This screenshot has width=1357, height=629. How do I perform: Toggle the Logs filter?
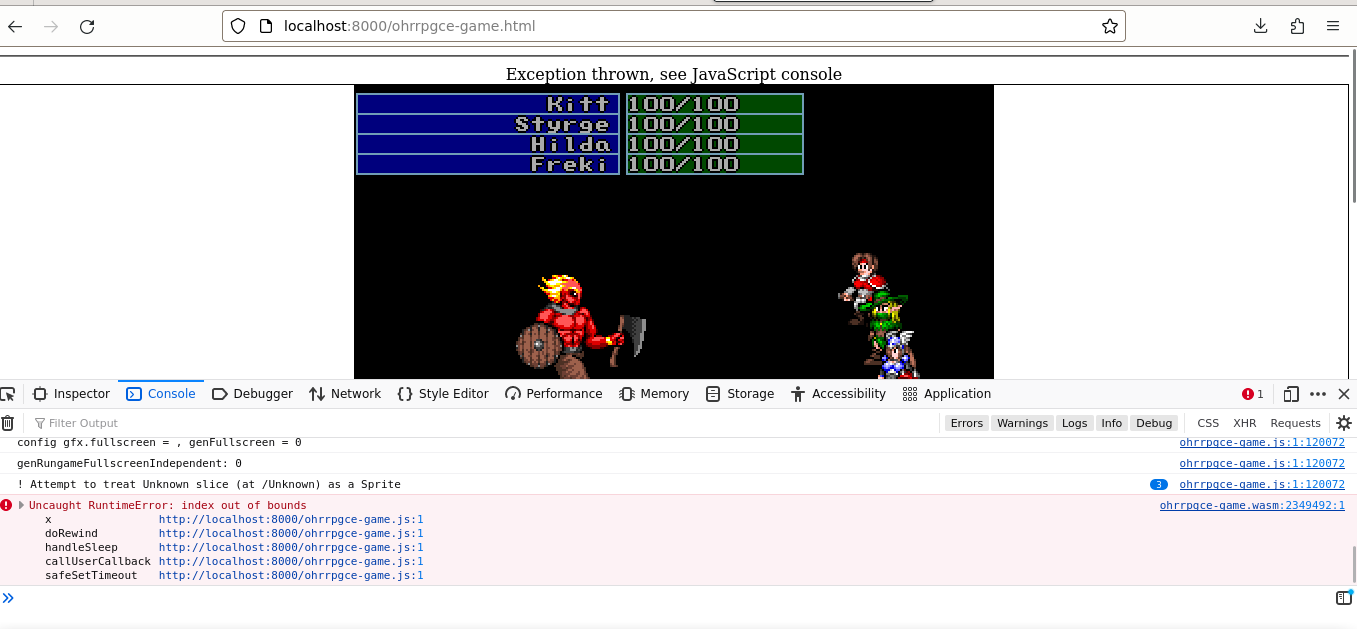tap(1075, 423)
